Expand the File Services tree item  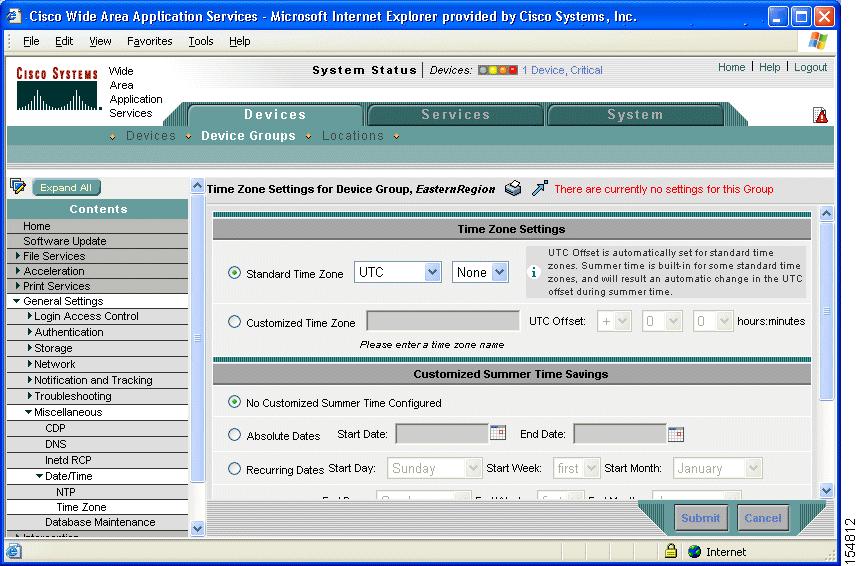click(18, 256)
